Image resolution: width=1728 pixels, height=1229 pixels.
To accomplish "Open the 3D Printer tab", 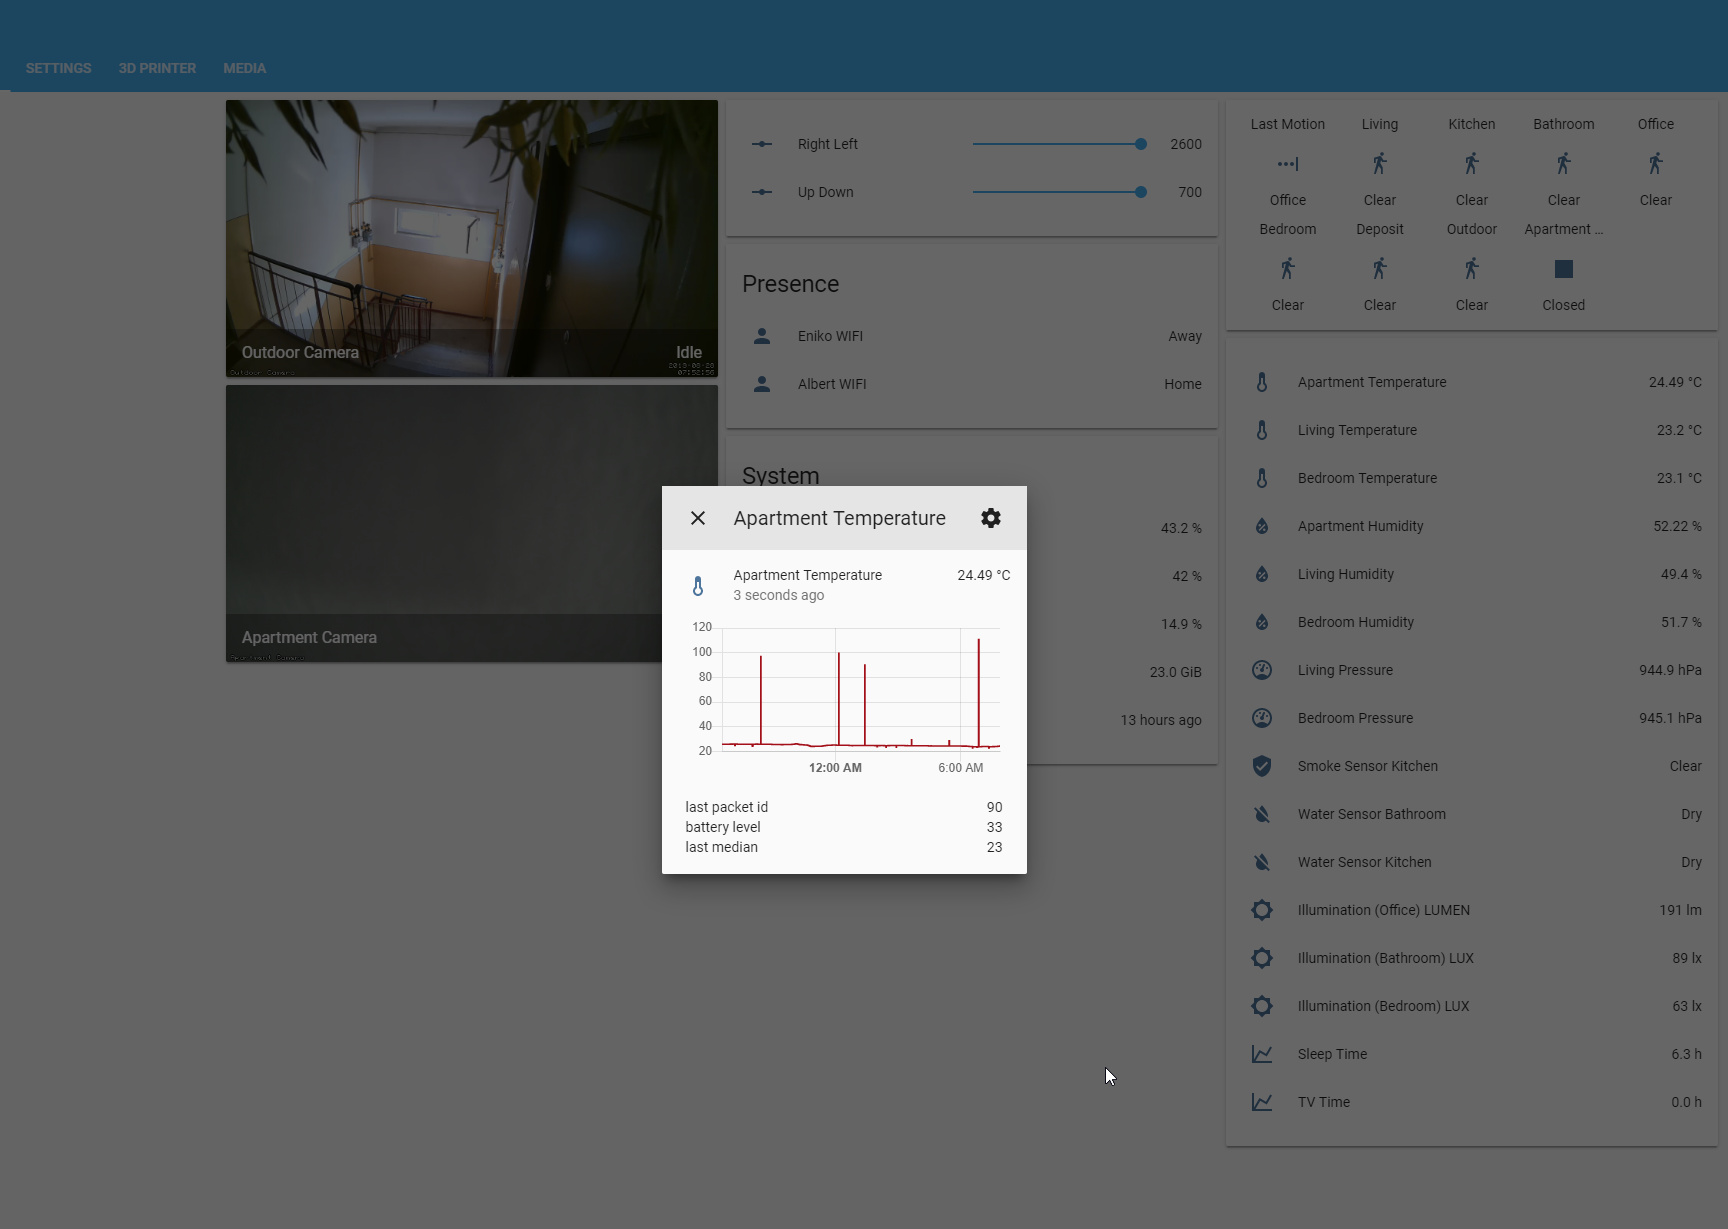I will click(x=157, y=68).
